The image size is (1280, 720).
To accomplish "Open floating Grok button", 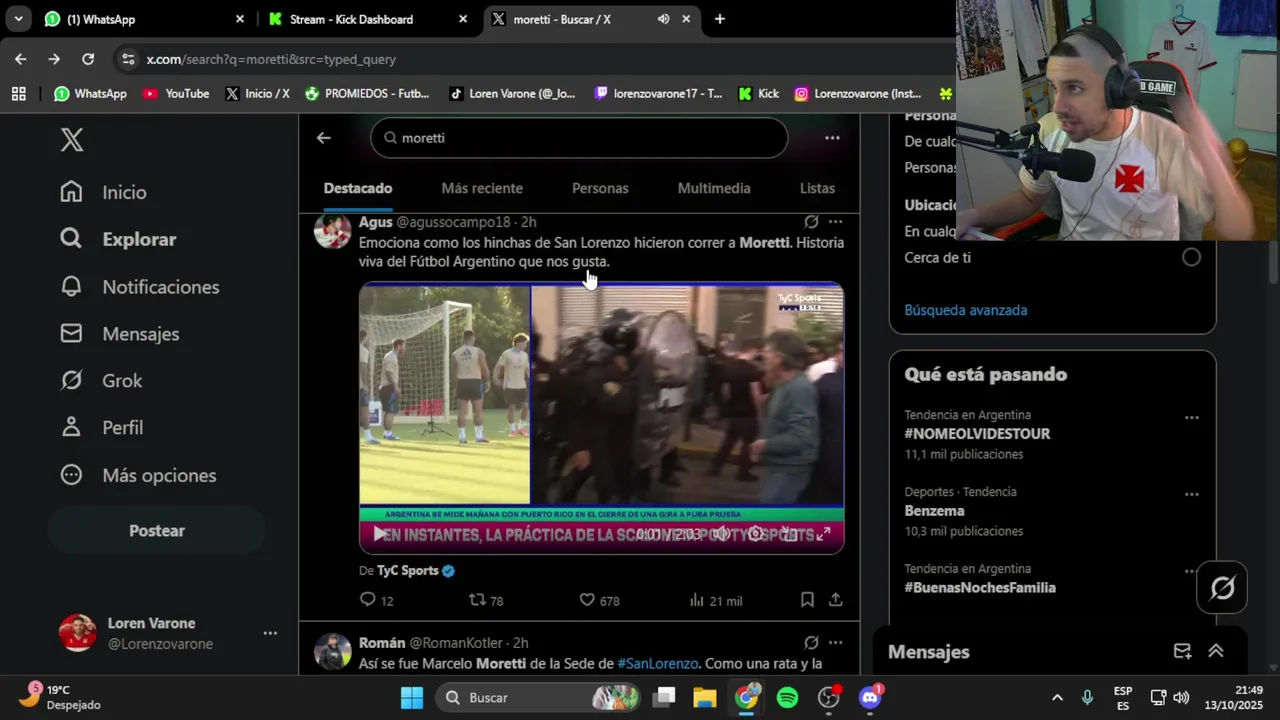I will [1222, 588].
